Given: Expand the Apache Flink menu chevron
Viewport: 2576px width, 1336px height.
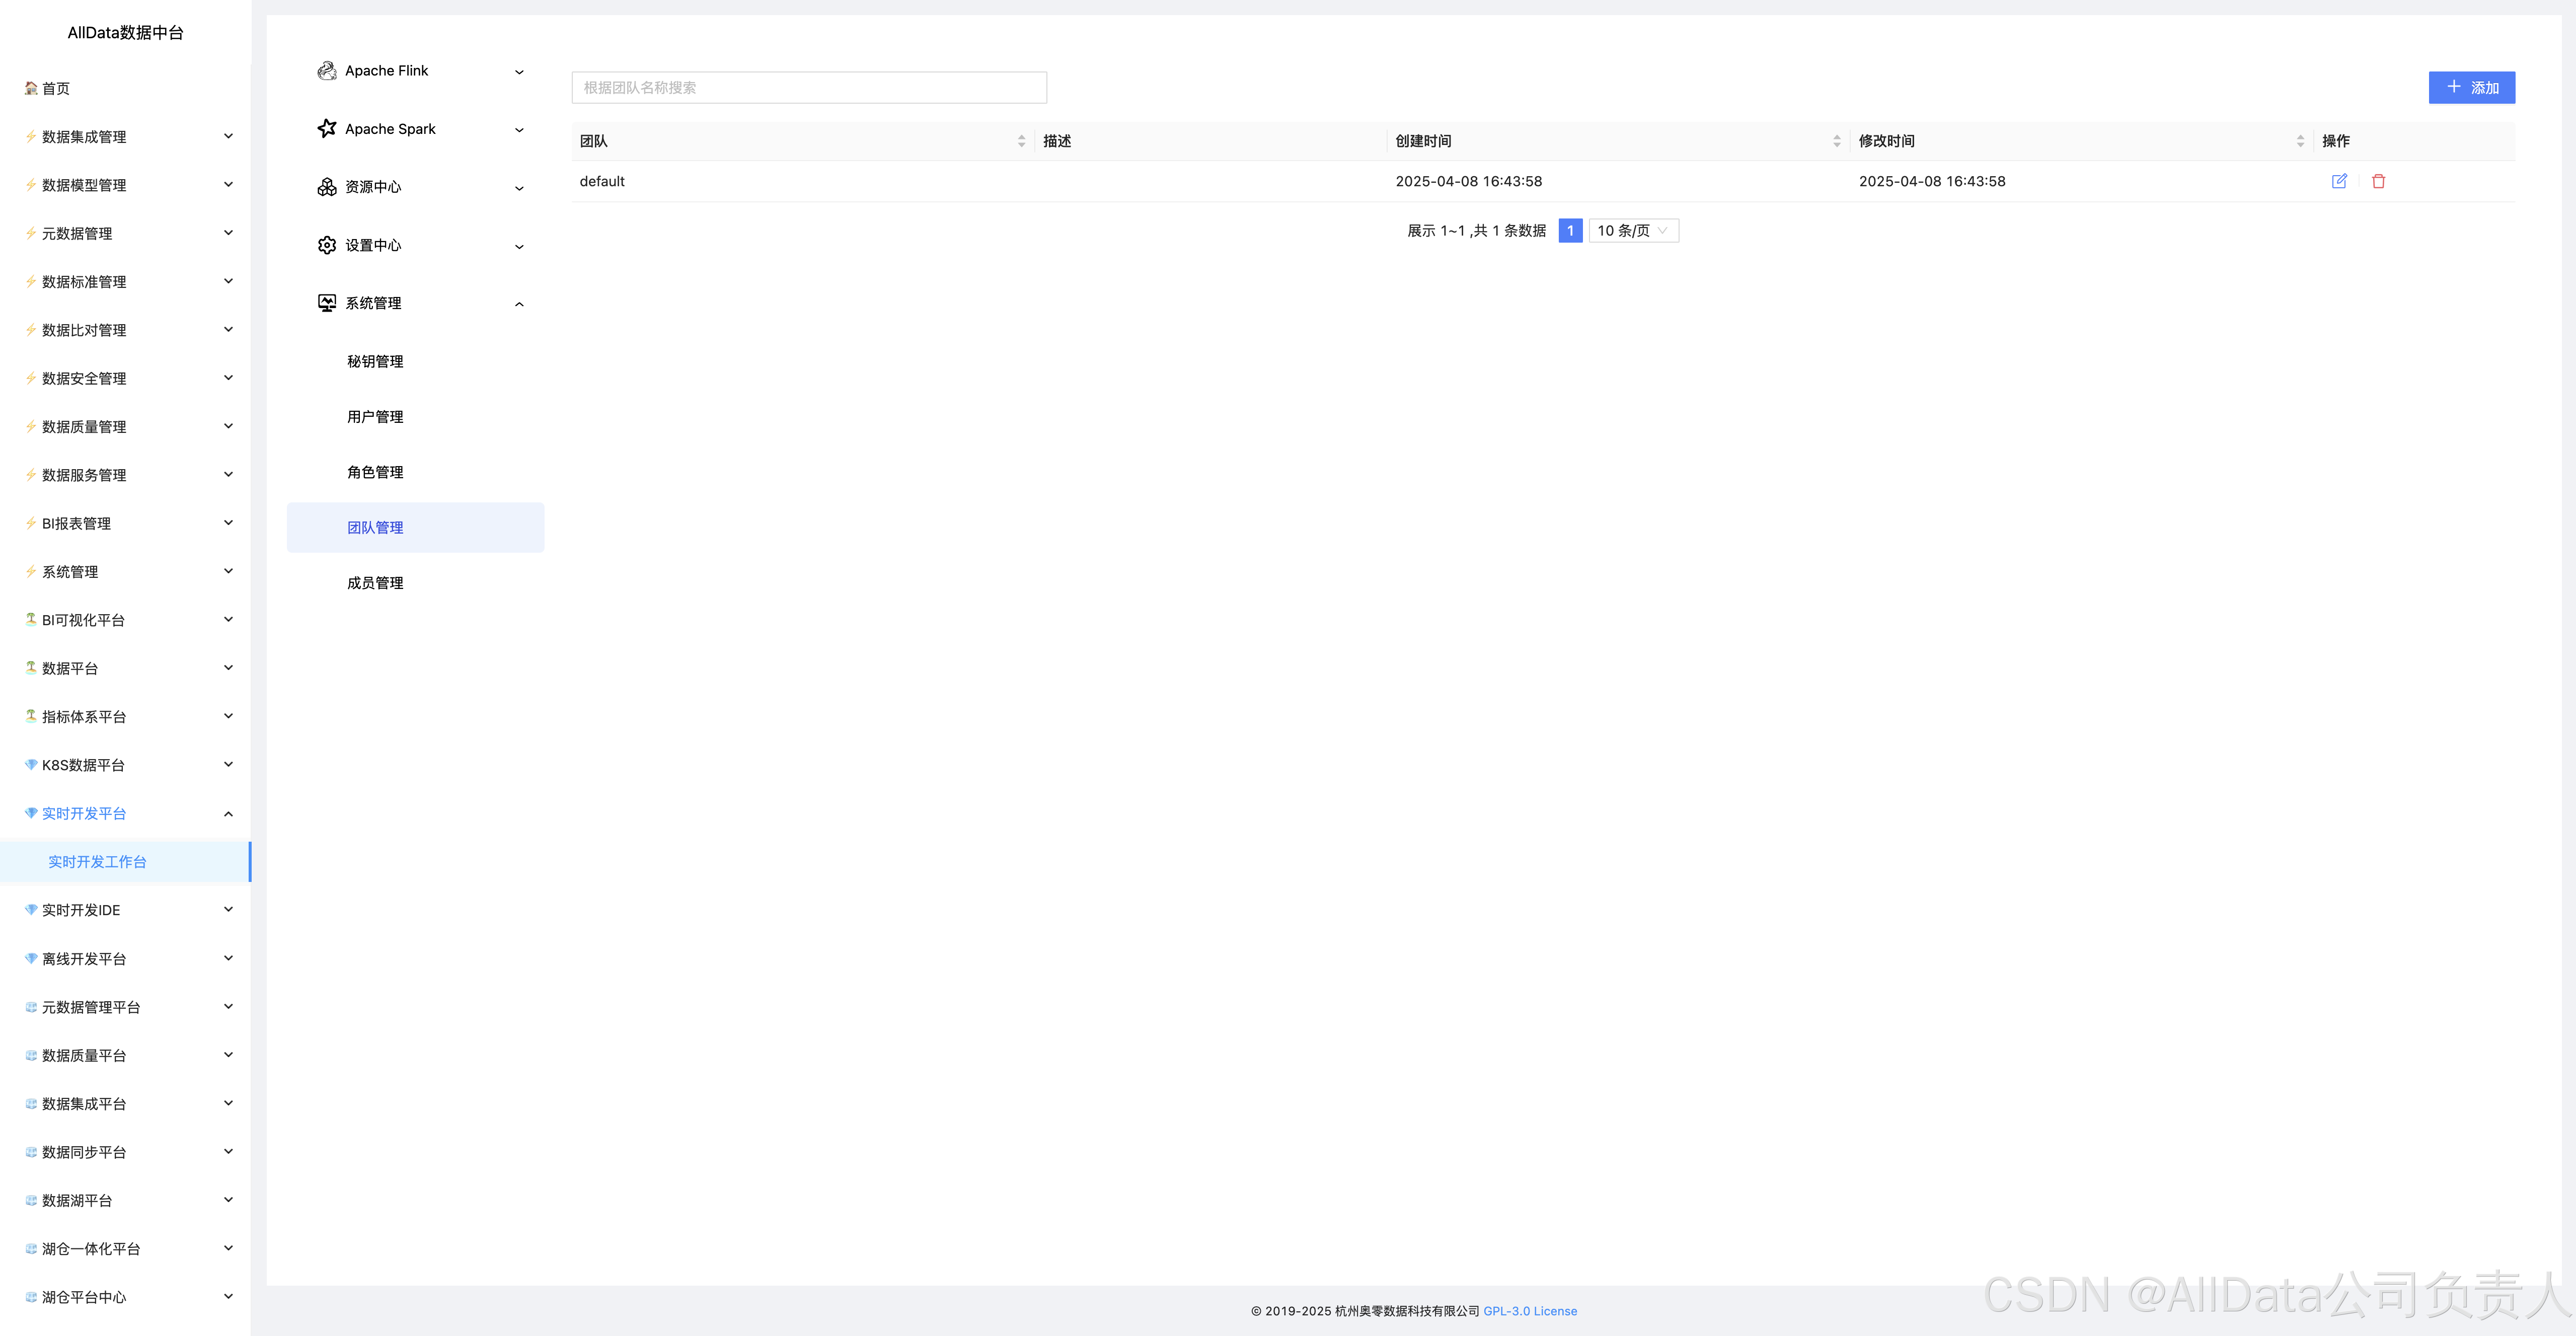Looking at the screenshot, I should point(519,72).
